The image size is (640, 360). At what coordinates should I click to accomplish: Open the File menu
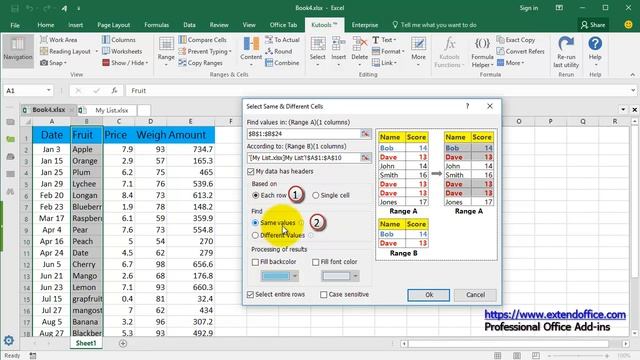pos(15,25)
